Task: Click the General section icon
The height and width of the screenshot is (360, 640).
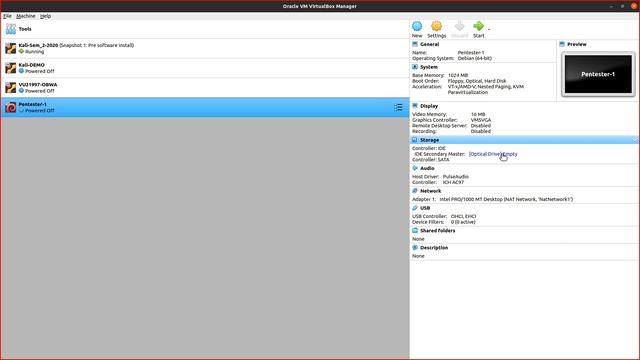Action: tap(415, 44)
